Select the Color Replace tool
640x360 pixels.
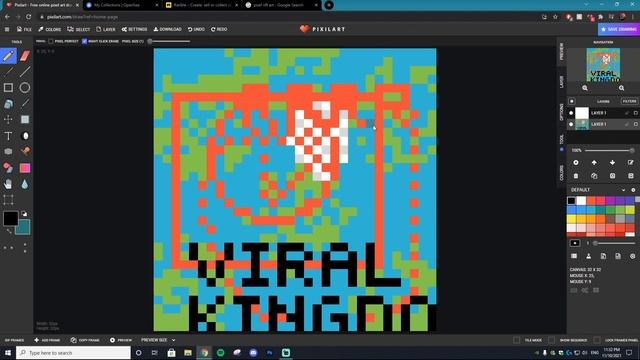click(8, 168)
